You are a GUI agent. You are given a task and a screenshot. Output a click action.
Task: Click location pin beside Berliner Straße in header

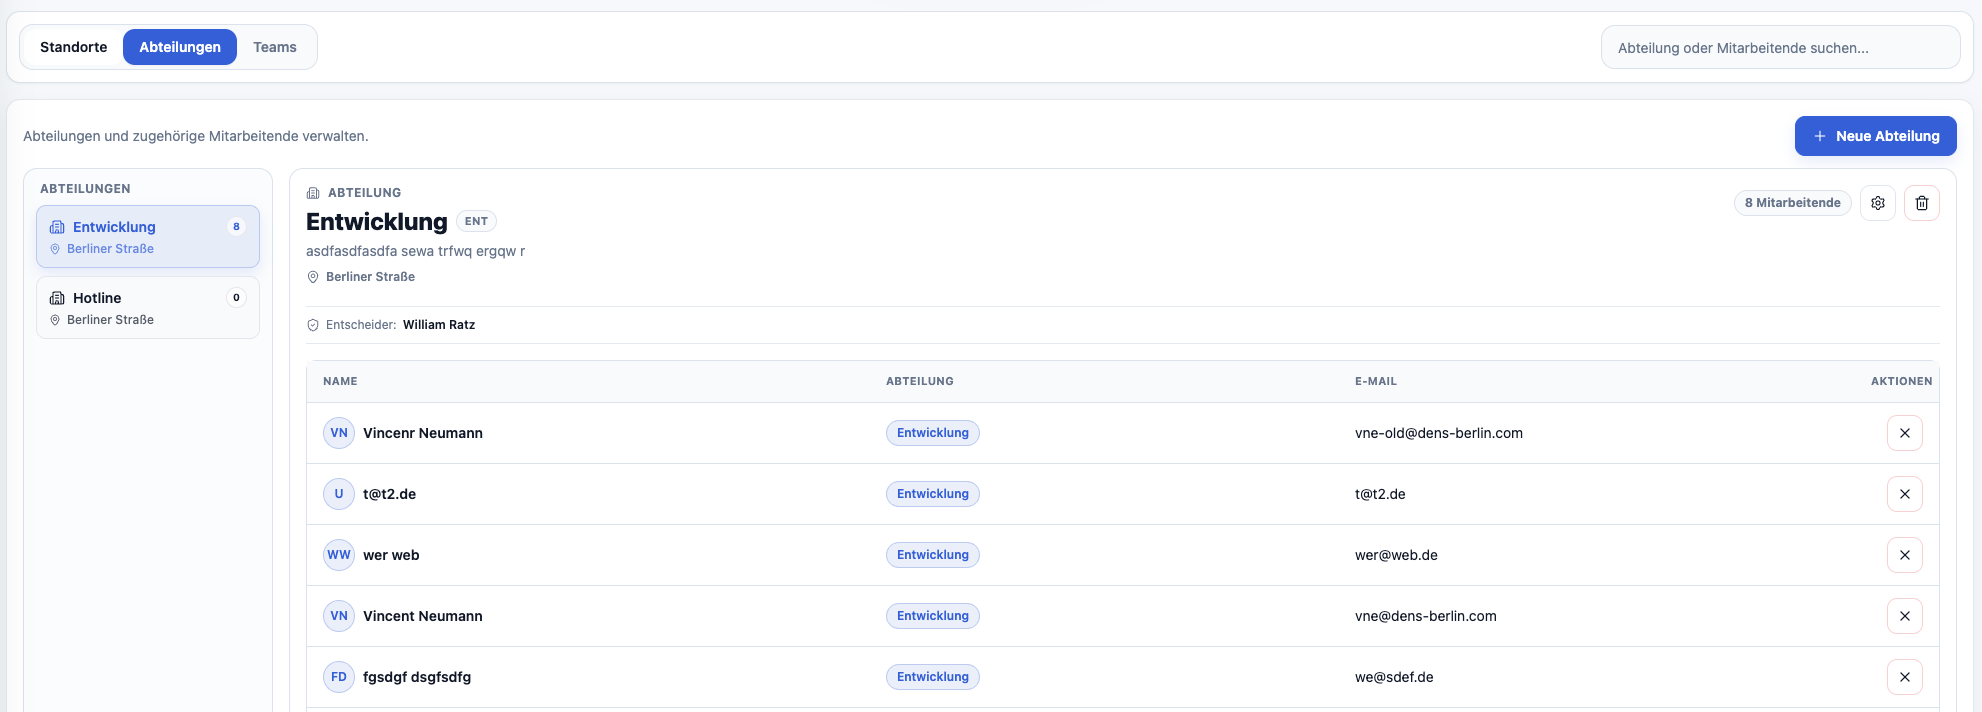(x=313, y=277)
